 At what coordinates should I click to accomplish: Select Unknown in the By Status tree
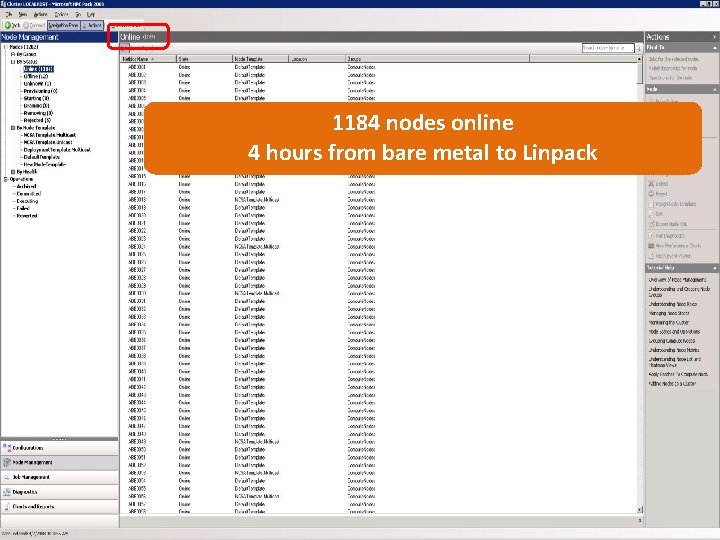tap(37, 84)
